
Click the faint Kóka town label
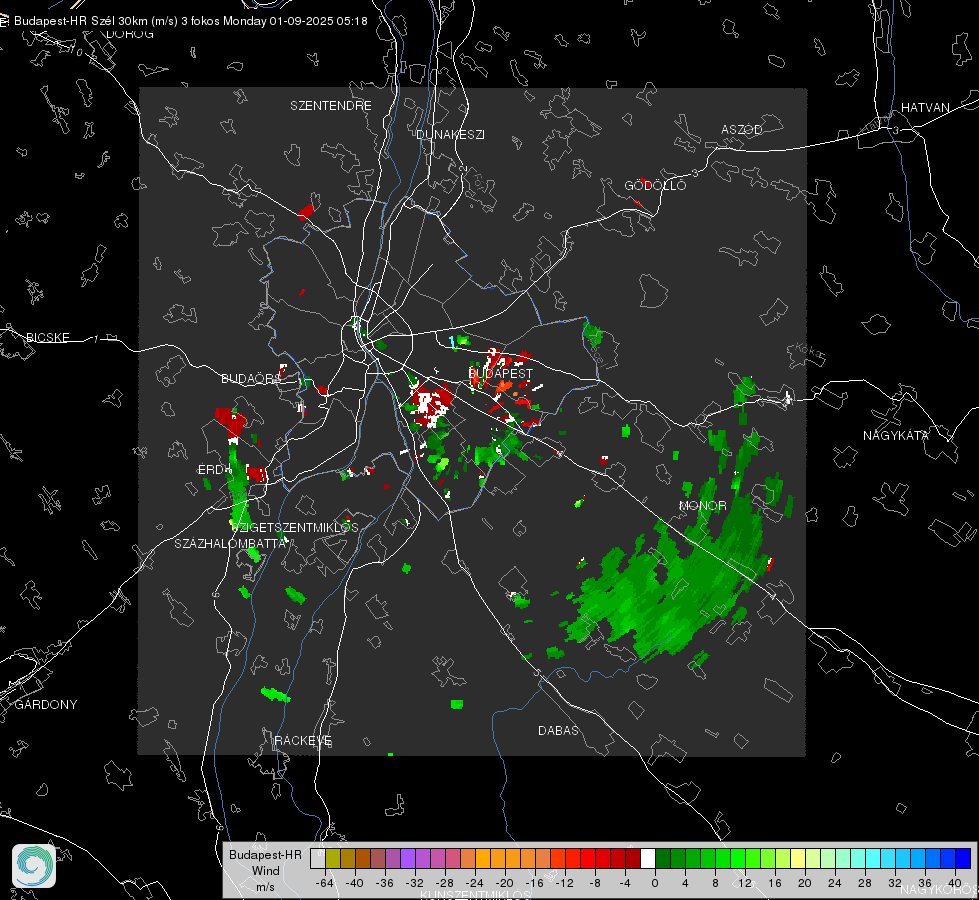point(809,352)
